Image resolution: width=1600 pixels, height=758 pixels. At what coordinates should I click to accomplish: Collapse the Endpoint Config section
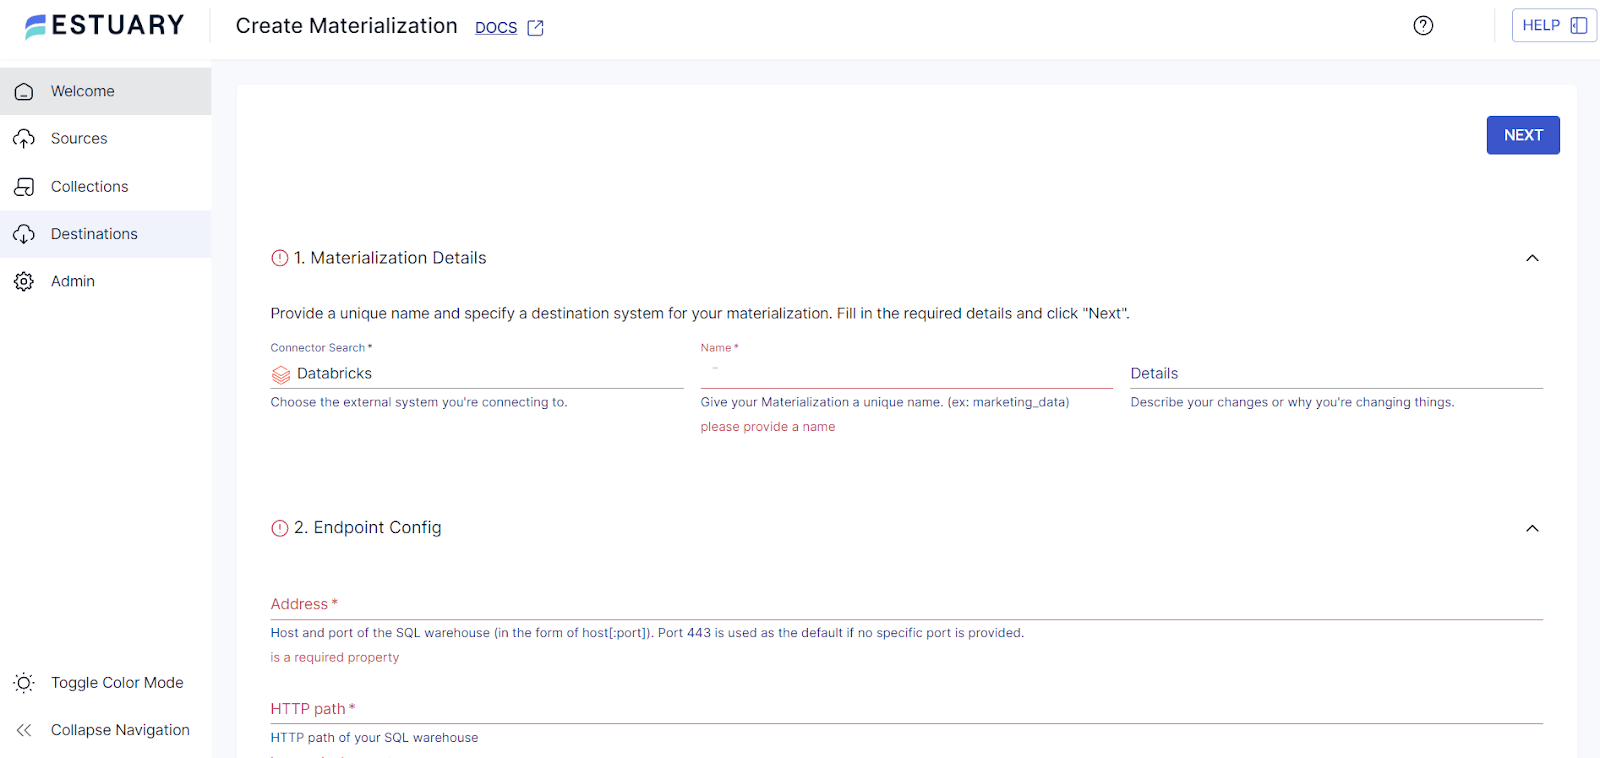coord(1532,528)
